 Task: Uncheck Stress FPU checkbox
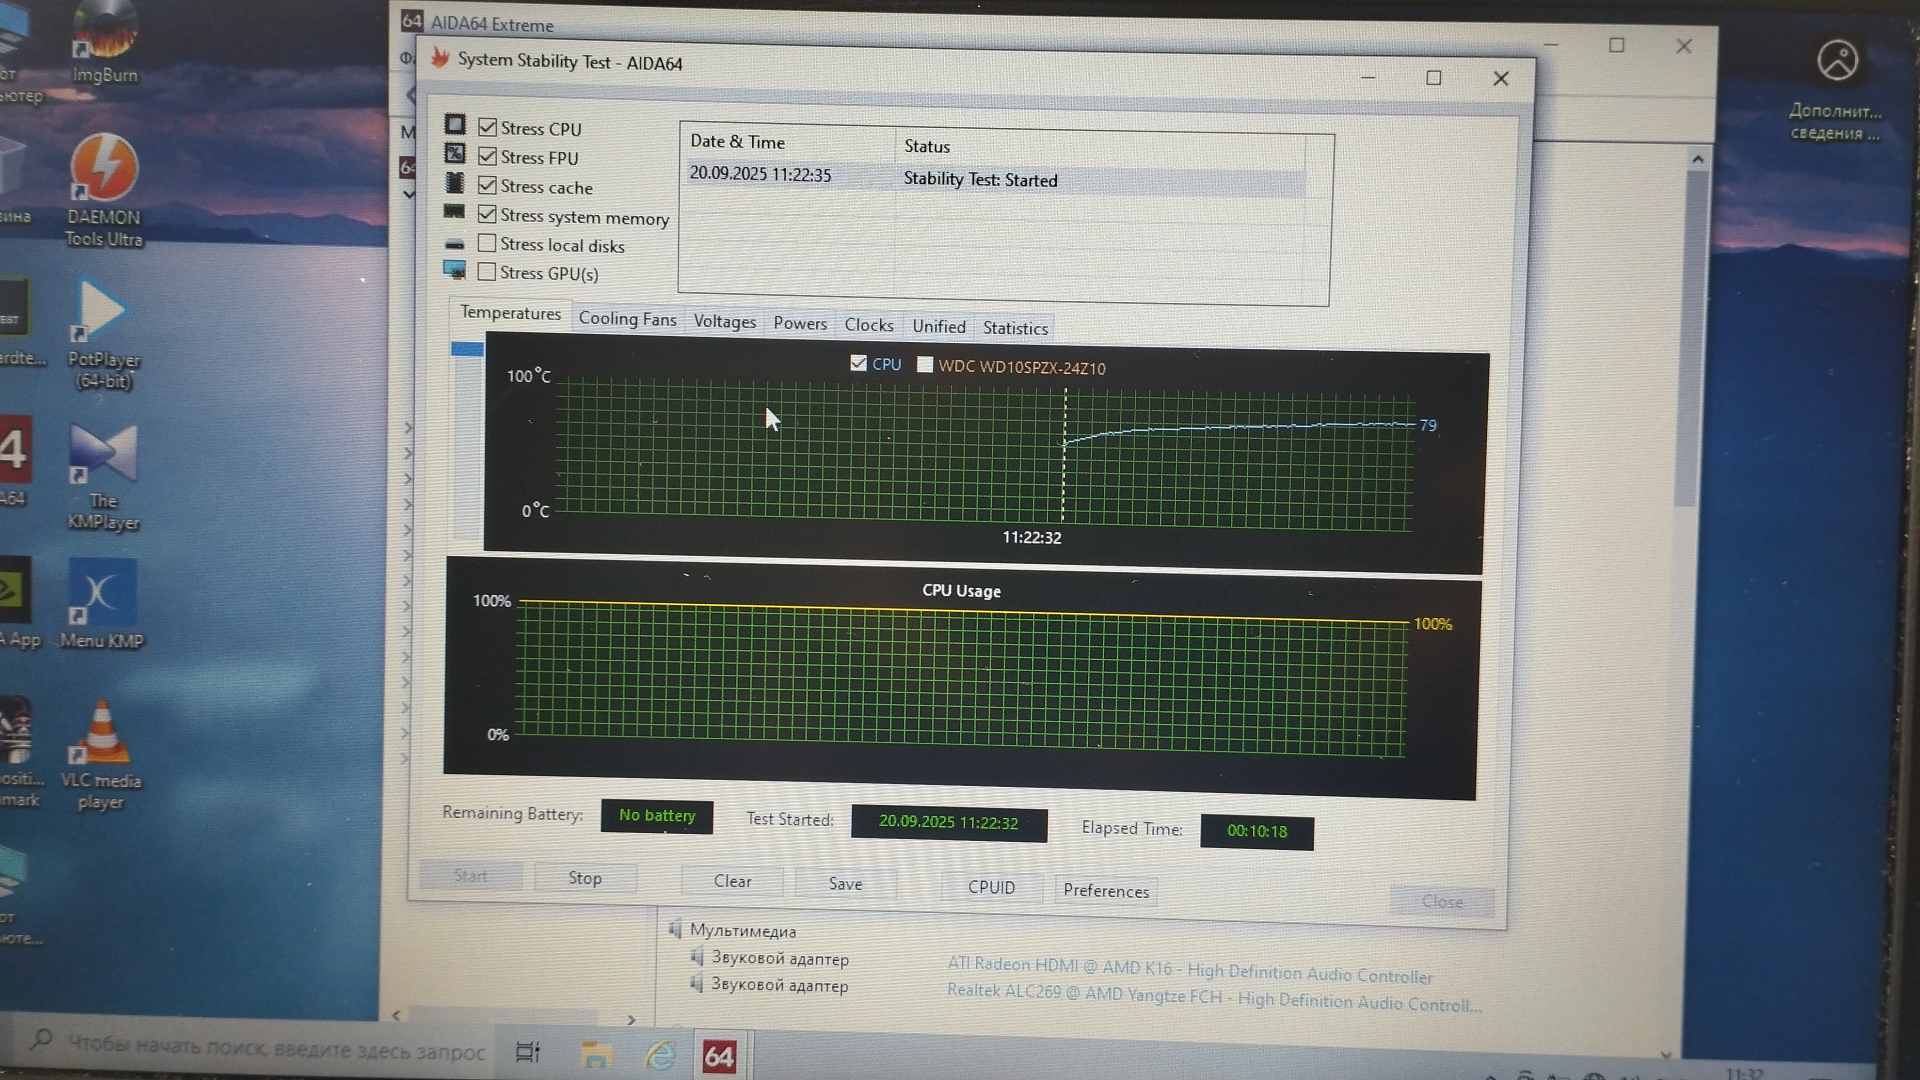488,156
